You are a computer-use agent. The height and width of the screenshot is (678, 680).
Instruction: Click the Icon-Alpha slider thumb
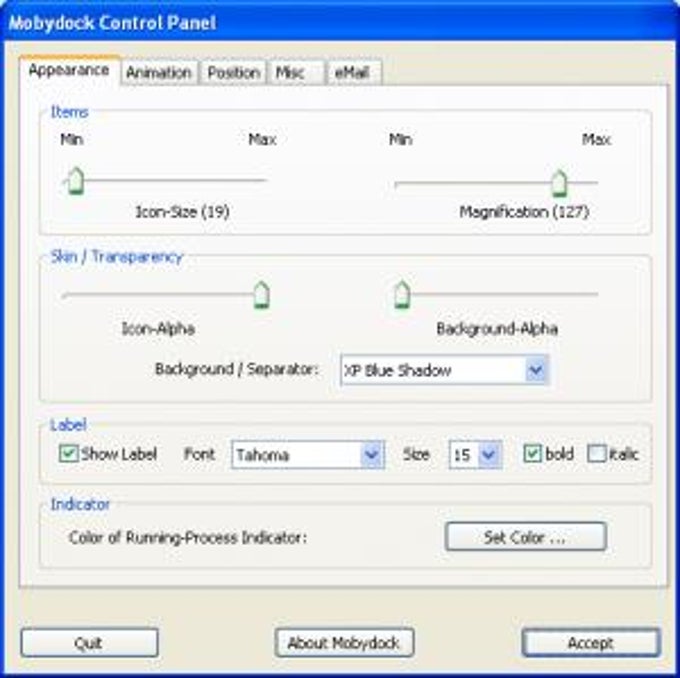262,295
